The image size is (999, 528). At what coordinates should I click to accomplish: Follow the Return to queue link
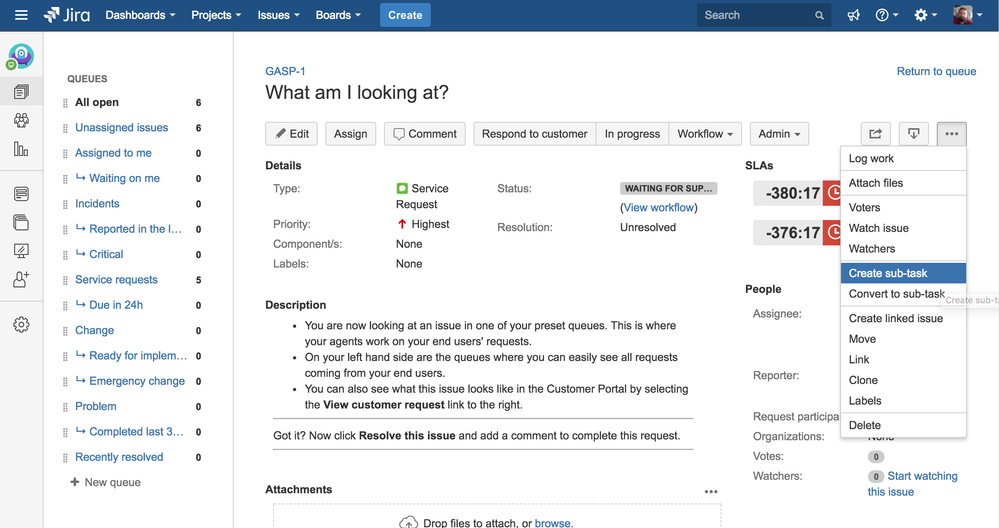[936, 71]
